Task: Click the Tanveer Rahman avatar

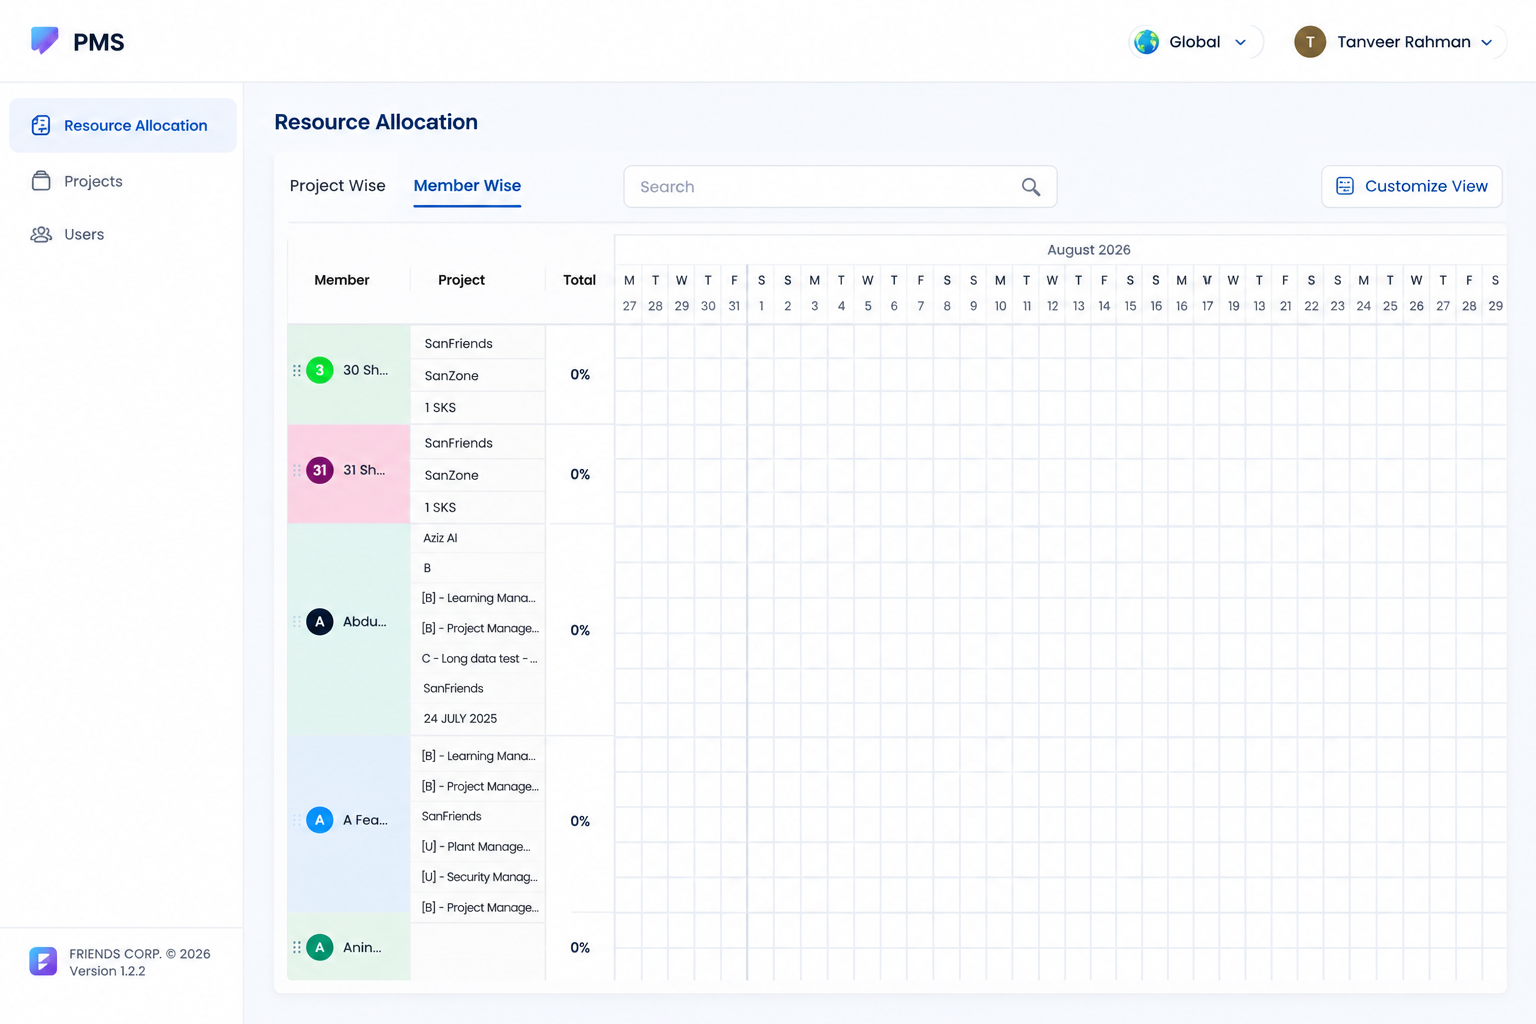Action: (1310, 42)
